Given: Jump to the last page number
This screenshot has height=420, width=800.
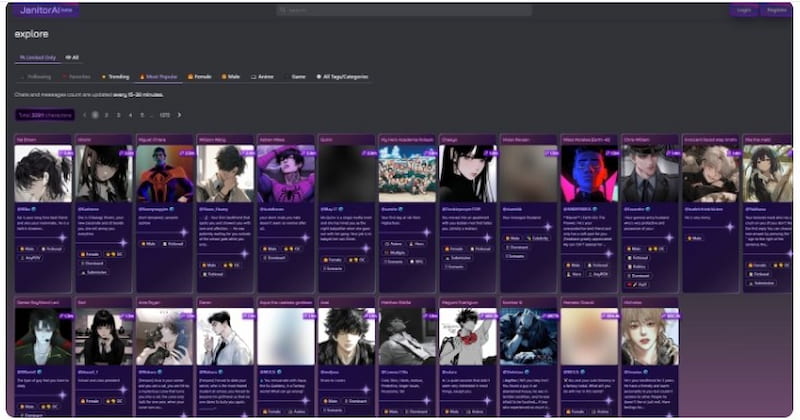Looking at the screenshot, I should [164, 115].
